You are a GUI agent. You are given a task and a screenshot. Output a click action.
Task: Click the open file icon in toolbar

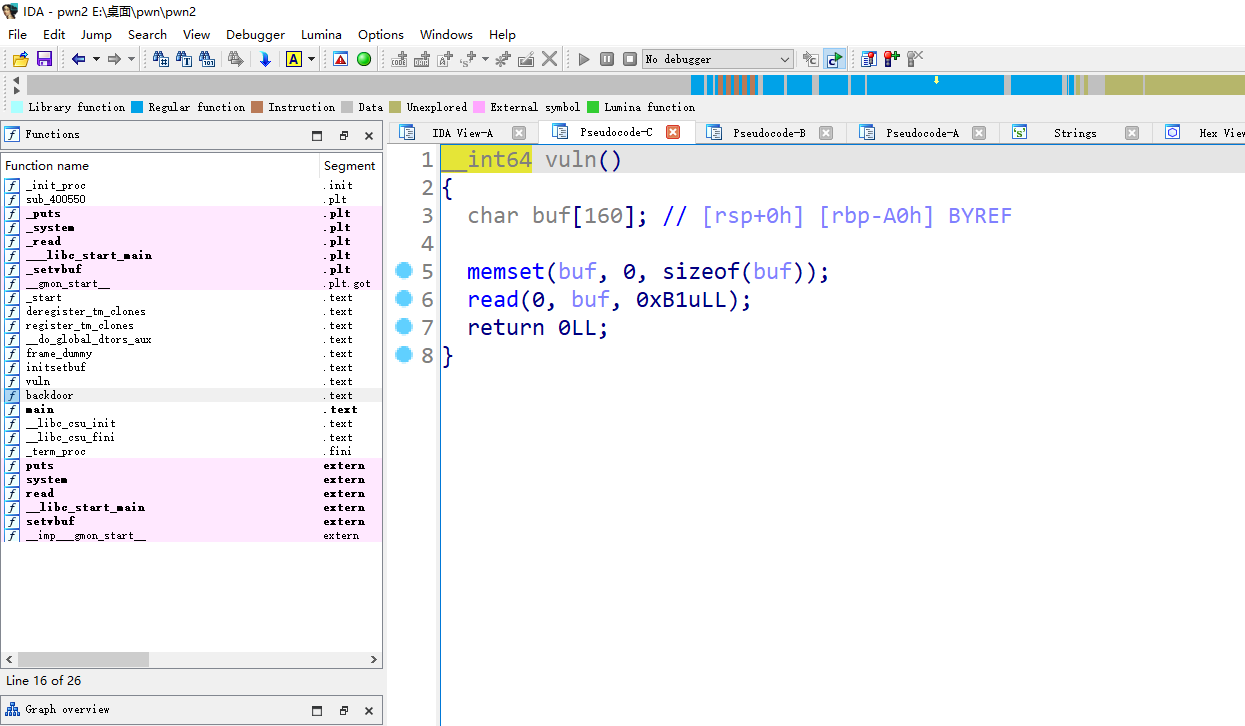click(20, 59)
